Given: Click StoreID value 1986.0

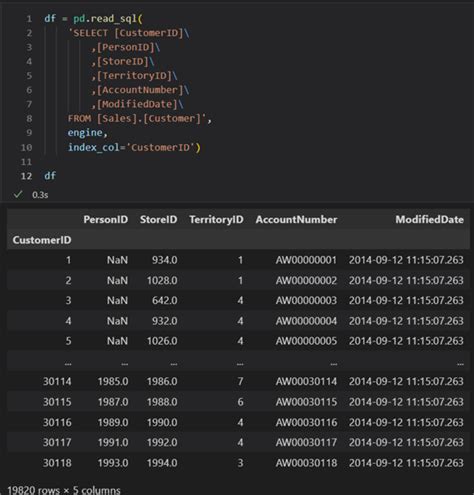Looking at the screenshot, I should (x=162, y=381).
